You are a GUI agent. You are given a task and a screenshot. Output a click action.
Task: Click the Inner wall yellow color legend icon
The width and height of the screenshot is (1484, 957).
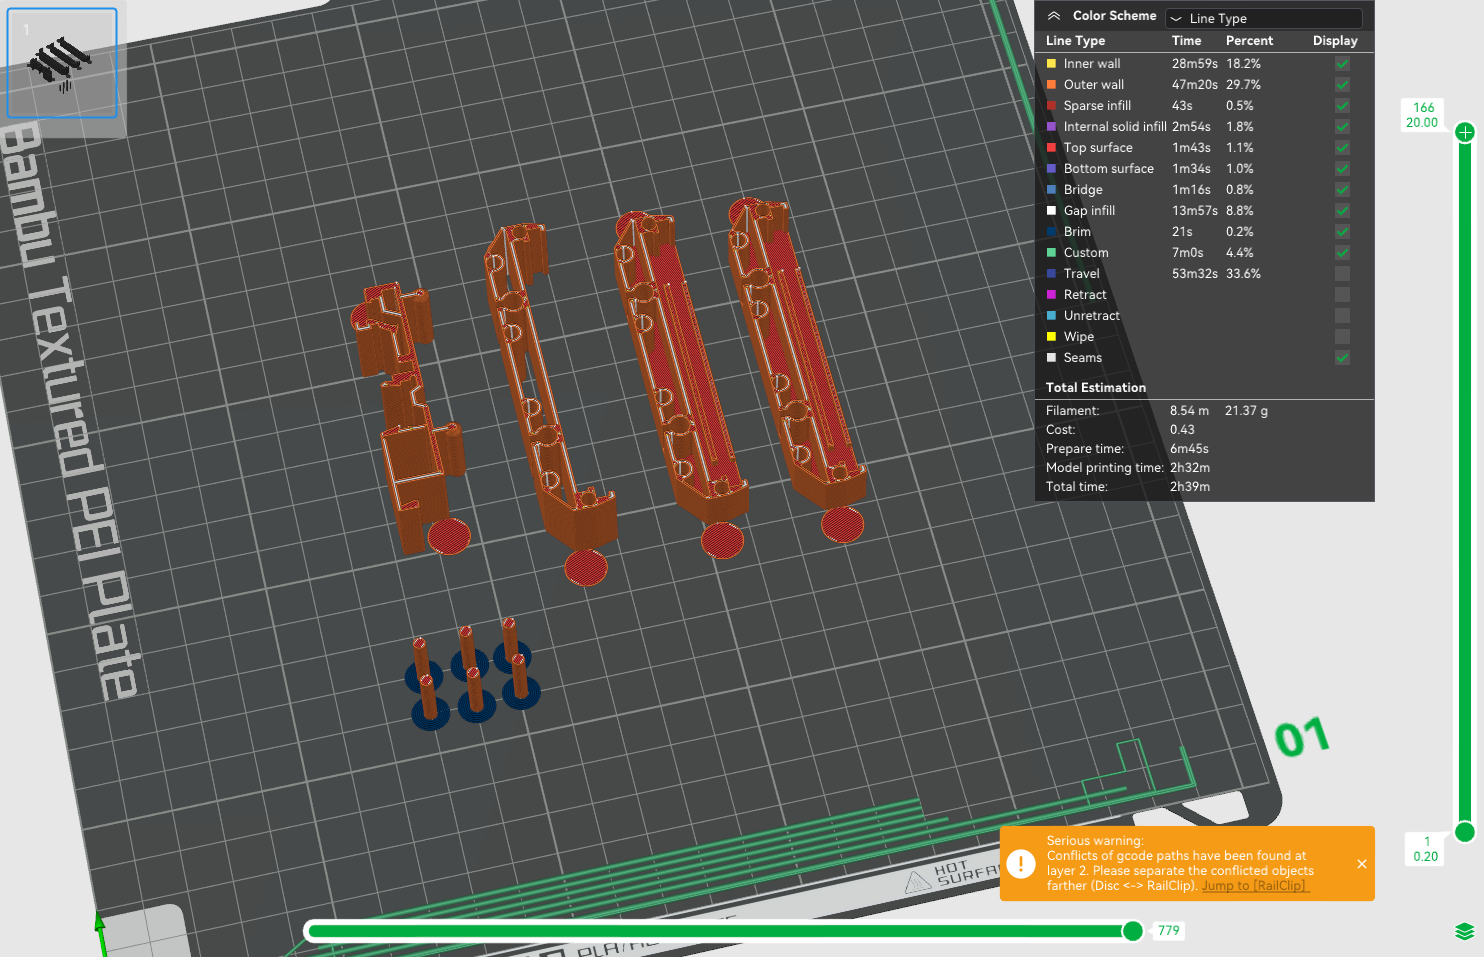tap(1050, 63)
